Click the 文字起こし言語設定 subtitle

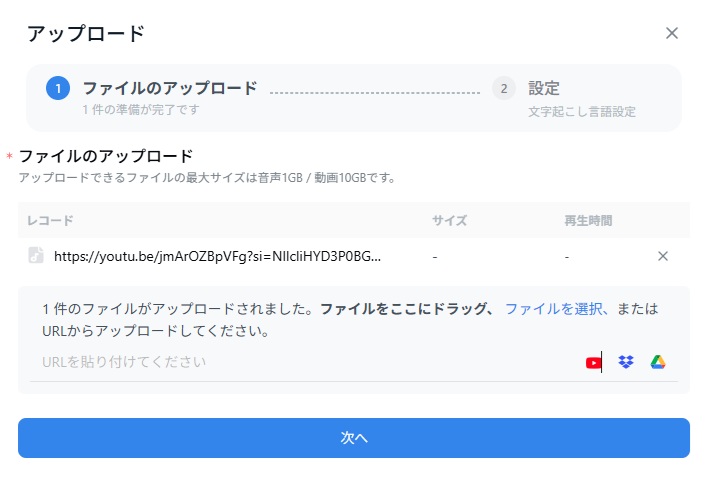point(582,112)
